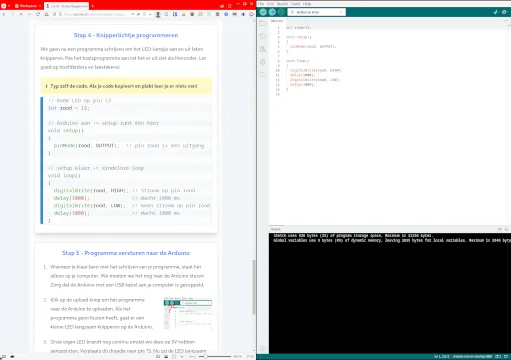Select the active Vivaldi browser page tab
The width and height of the screenshot is (511, 360).
click(66, 6)
